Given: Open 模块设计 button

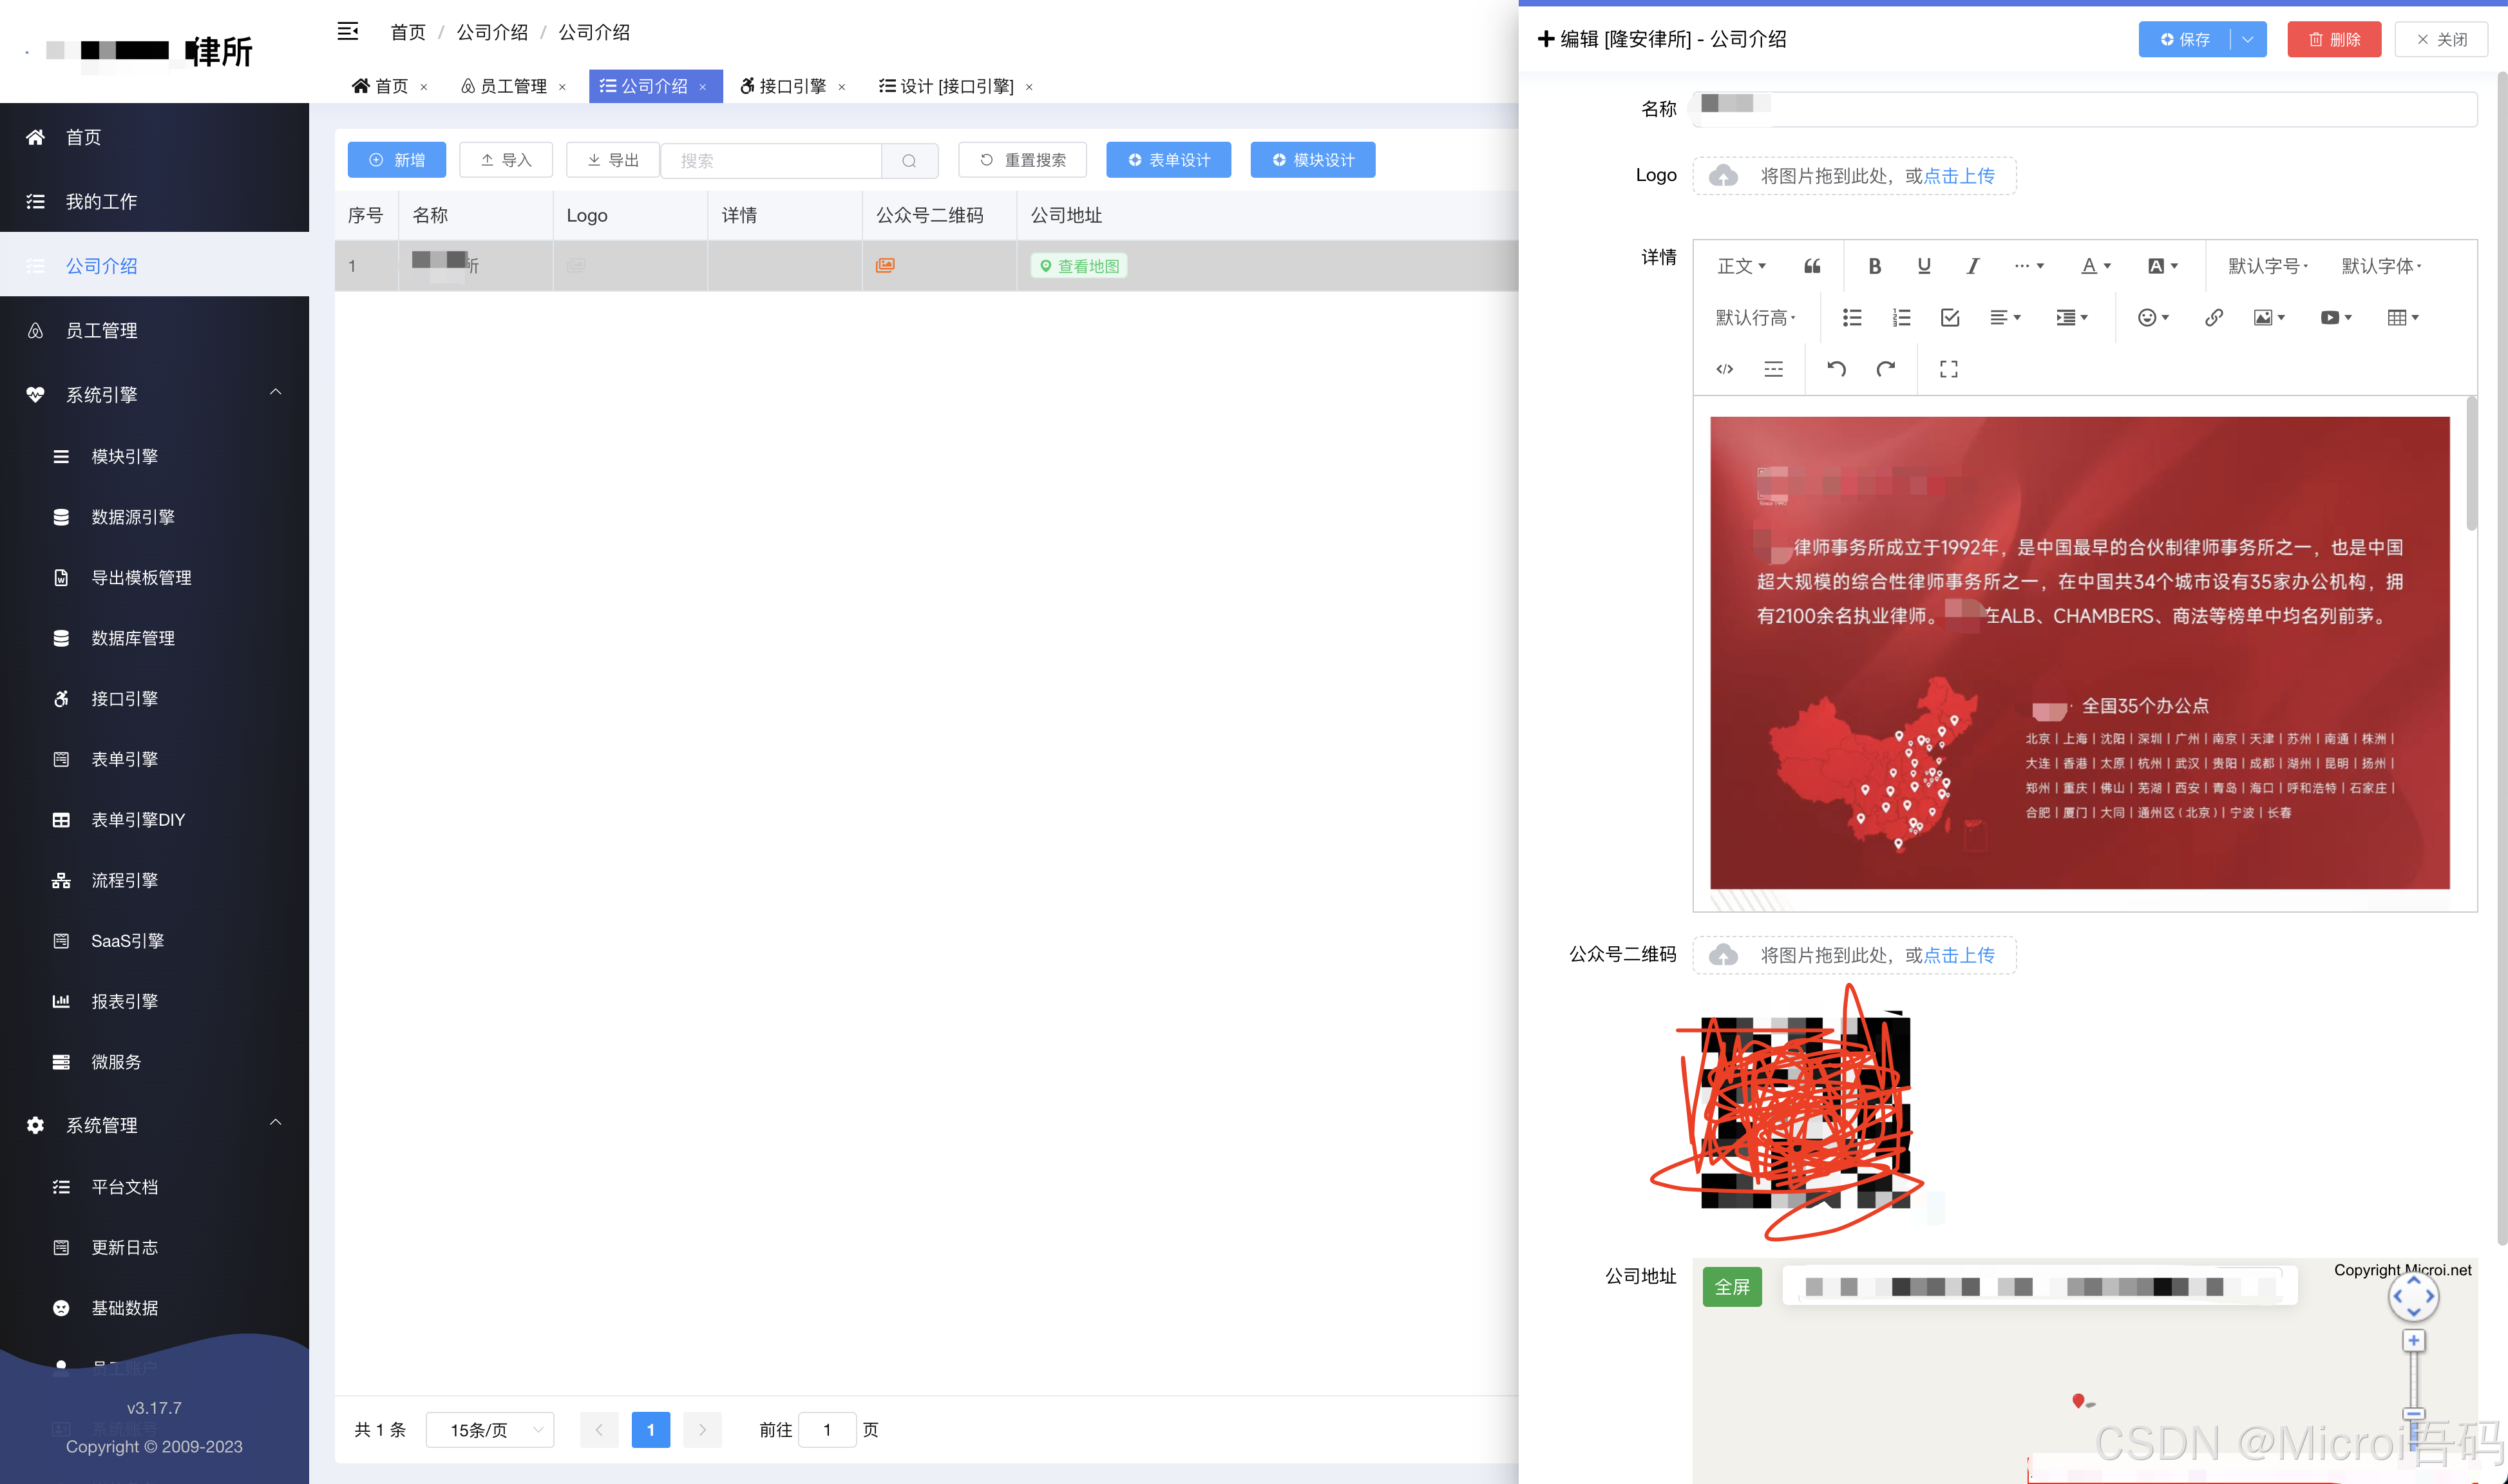Looking at the screenshot, I should click(1312, 160).
